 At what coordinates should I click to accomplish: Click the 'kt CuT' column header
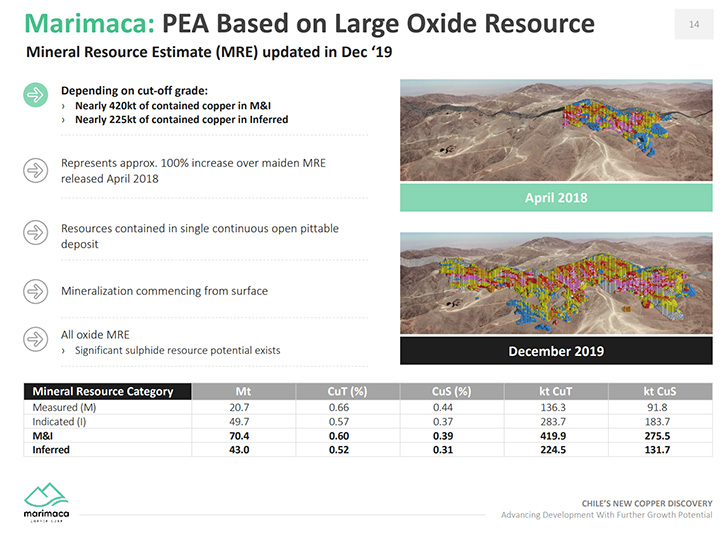[x=556, y=391]
